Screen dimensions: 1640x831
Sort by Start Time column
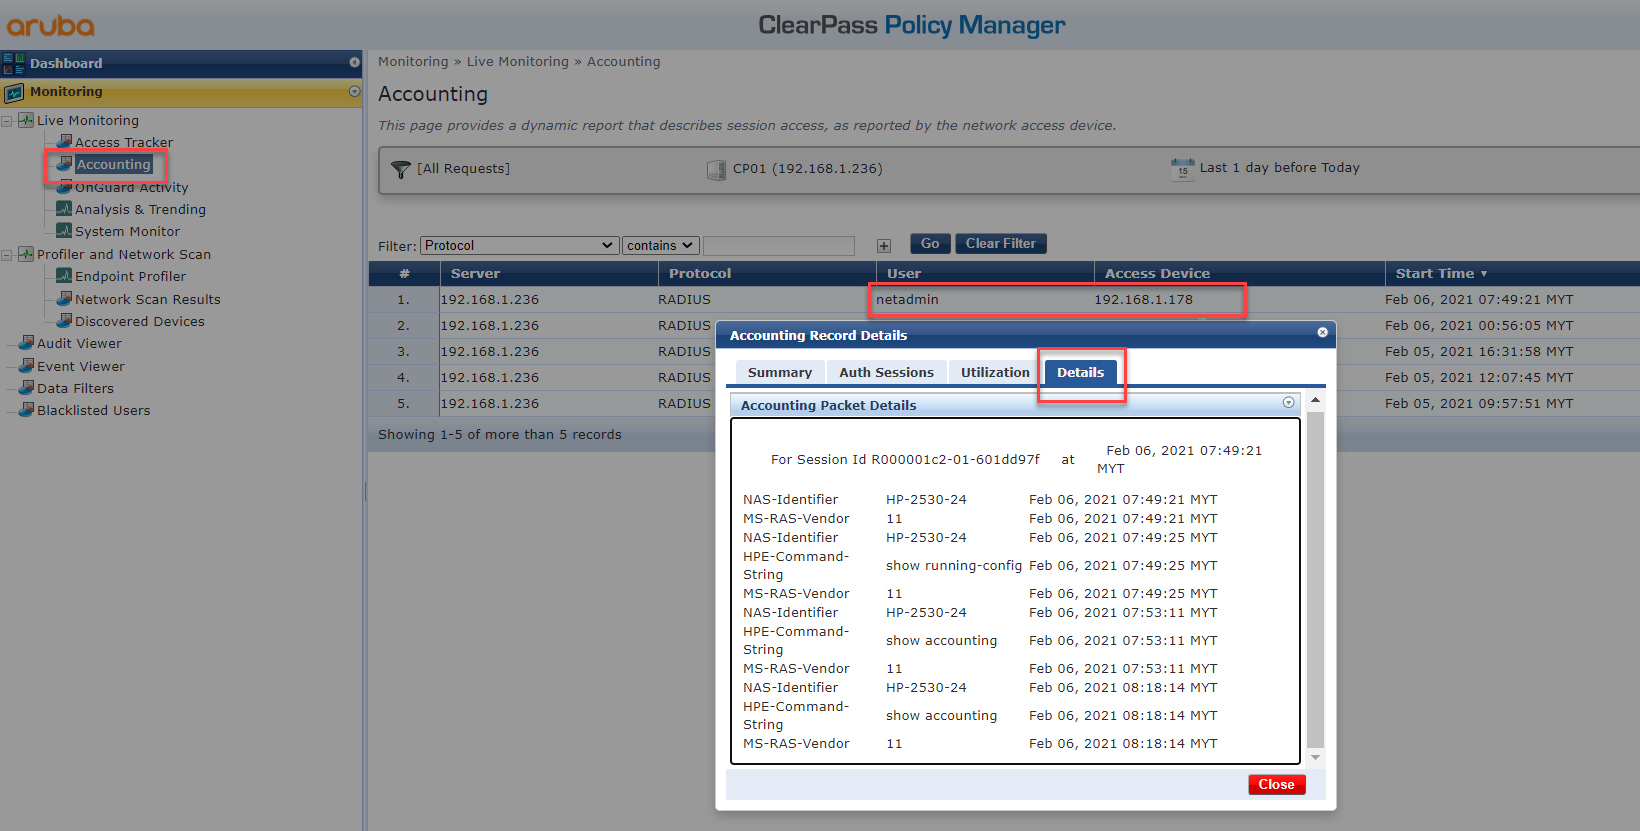pos(1441,273)
